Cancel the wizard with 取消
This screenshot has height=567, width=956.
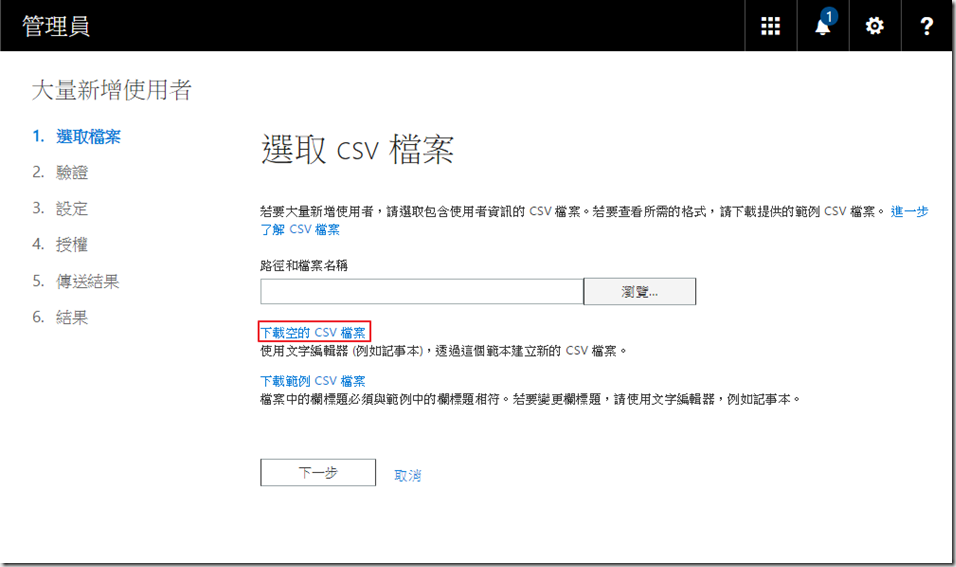(408, 476)
